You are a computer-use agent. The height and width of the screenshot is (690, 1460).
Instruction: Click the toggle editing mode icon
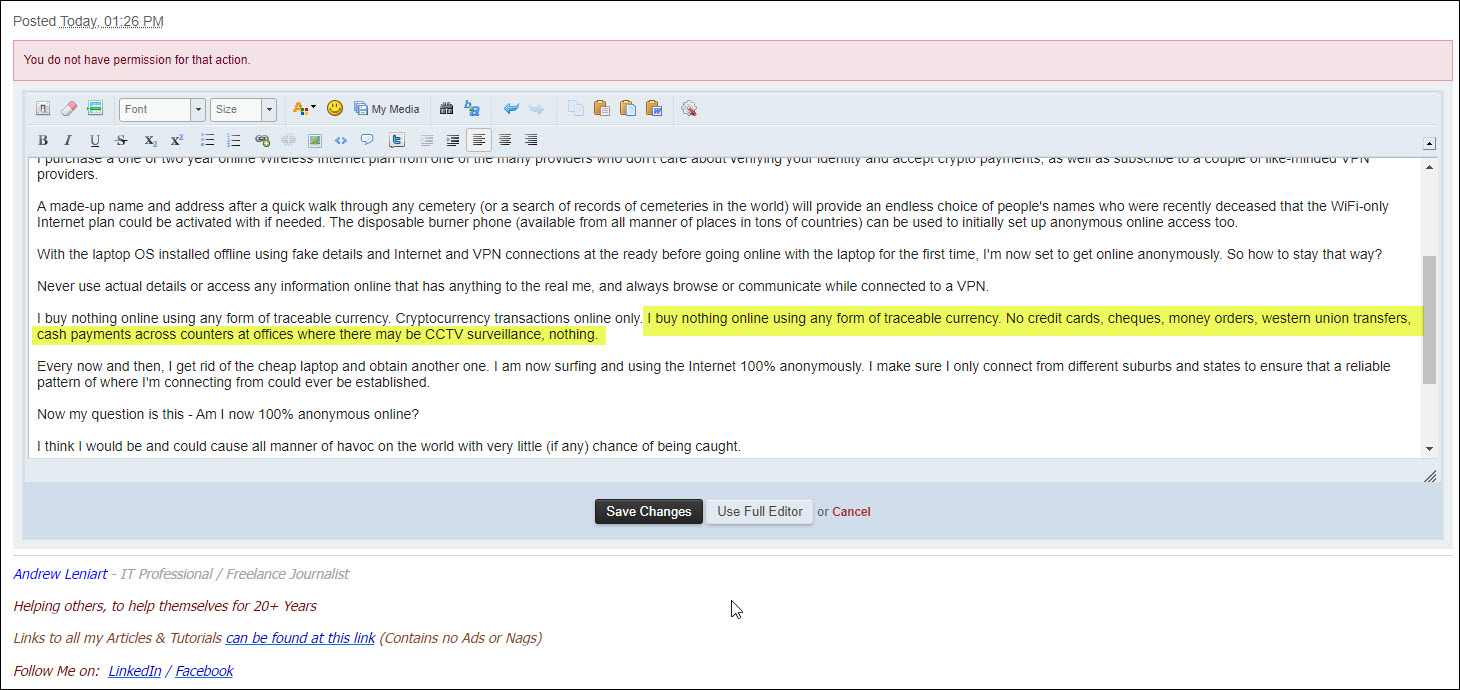(x=95, y=109)
